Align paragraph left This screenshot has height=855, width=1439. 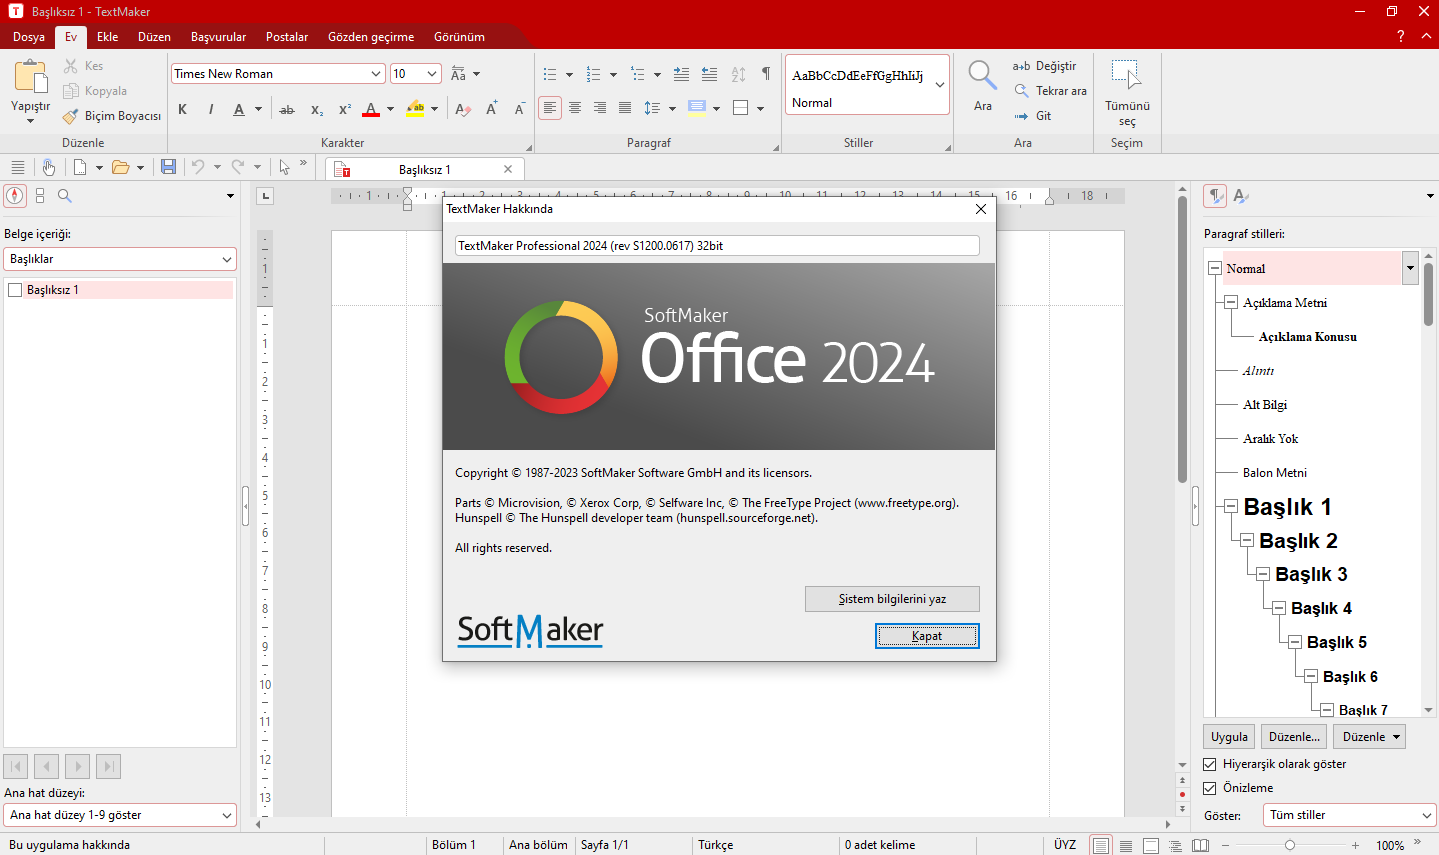pos(550,108)
